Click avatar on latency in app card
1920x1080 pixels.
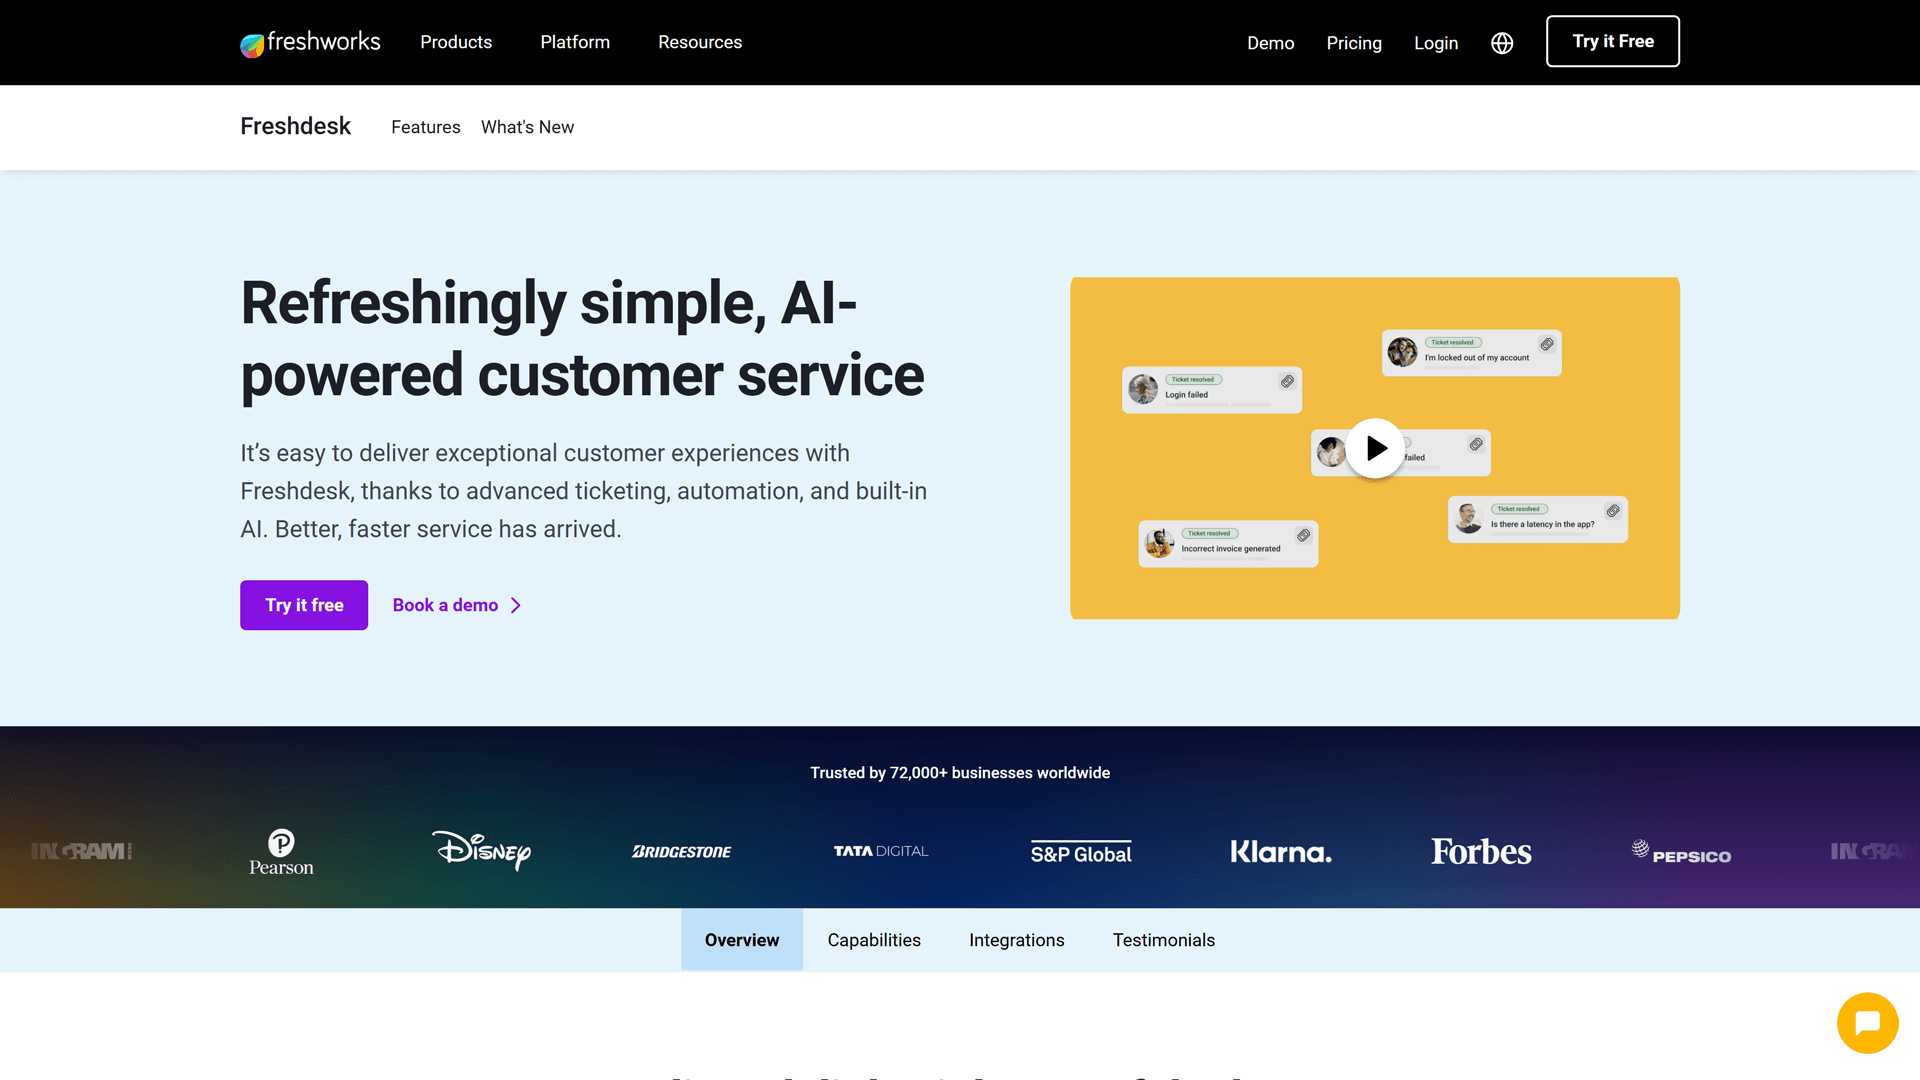[1468, 518]
